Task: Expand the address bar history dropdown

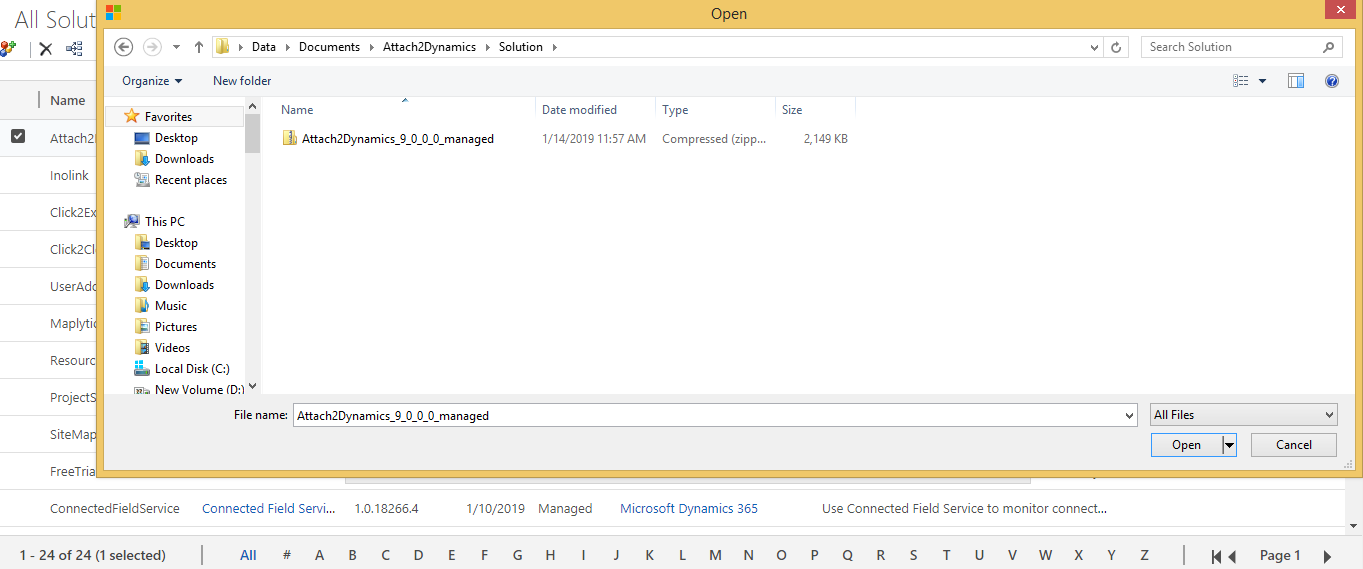Action: pyautogui.click(x=1095, y=47)
